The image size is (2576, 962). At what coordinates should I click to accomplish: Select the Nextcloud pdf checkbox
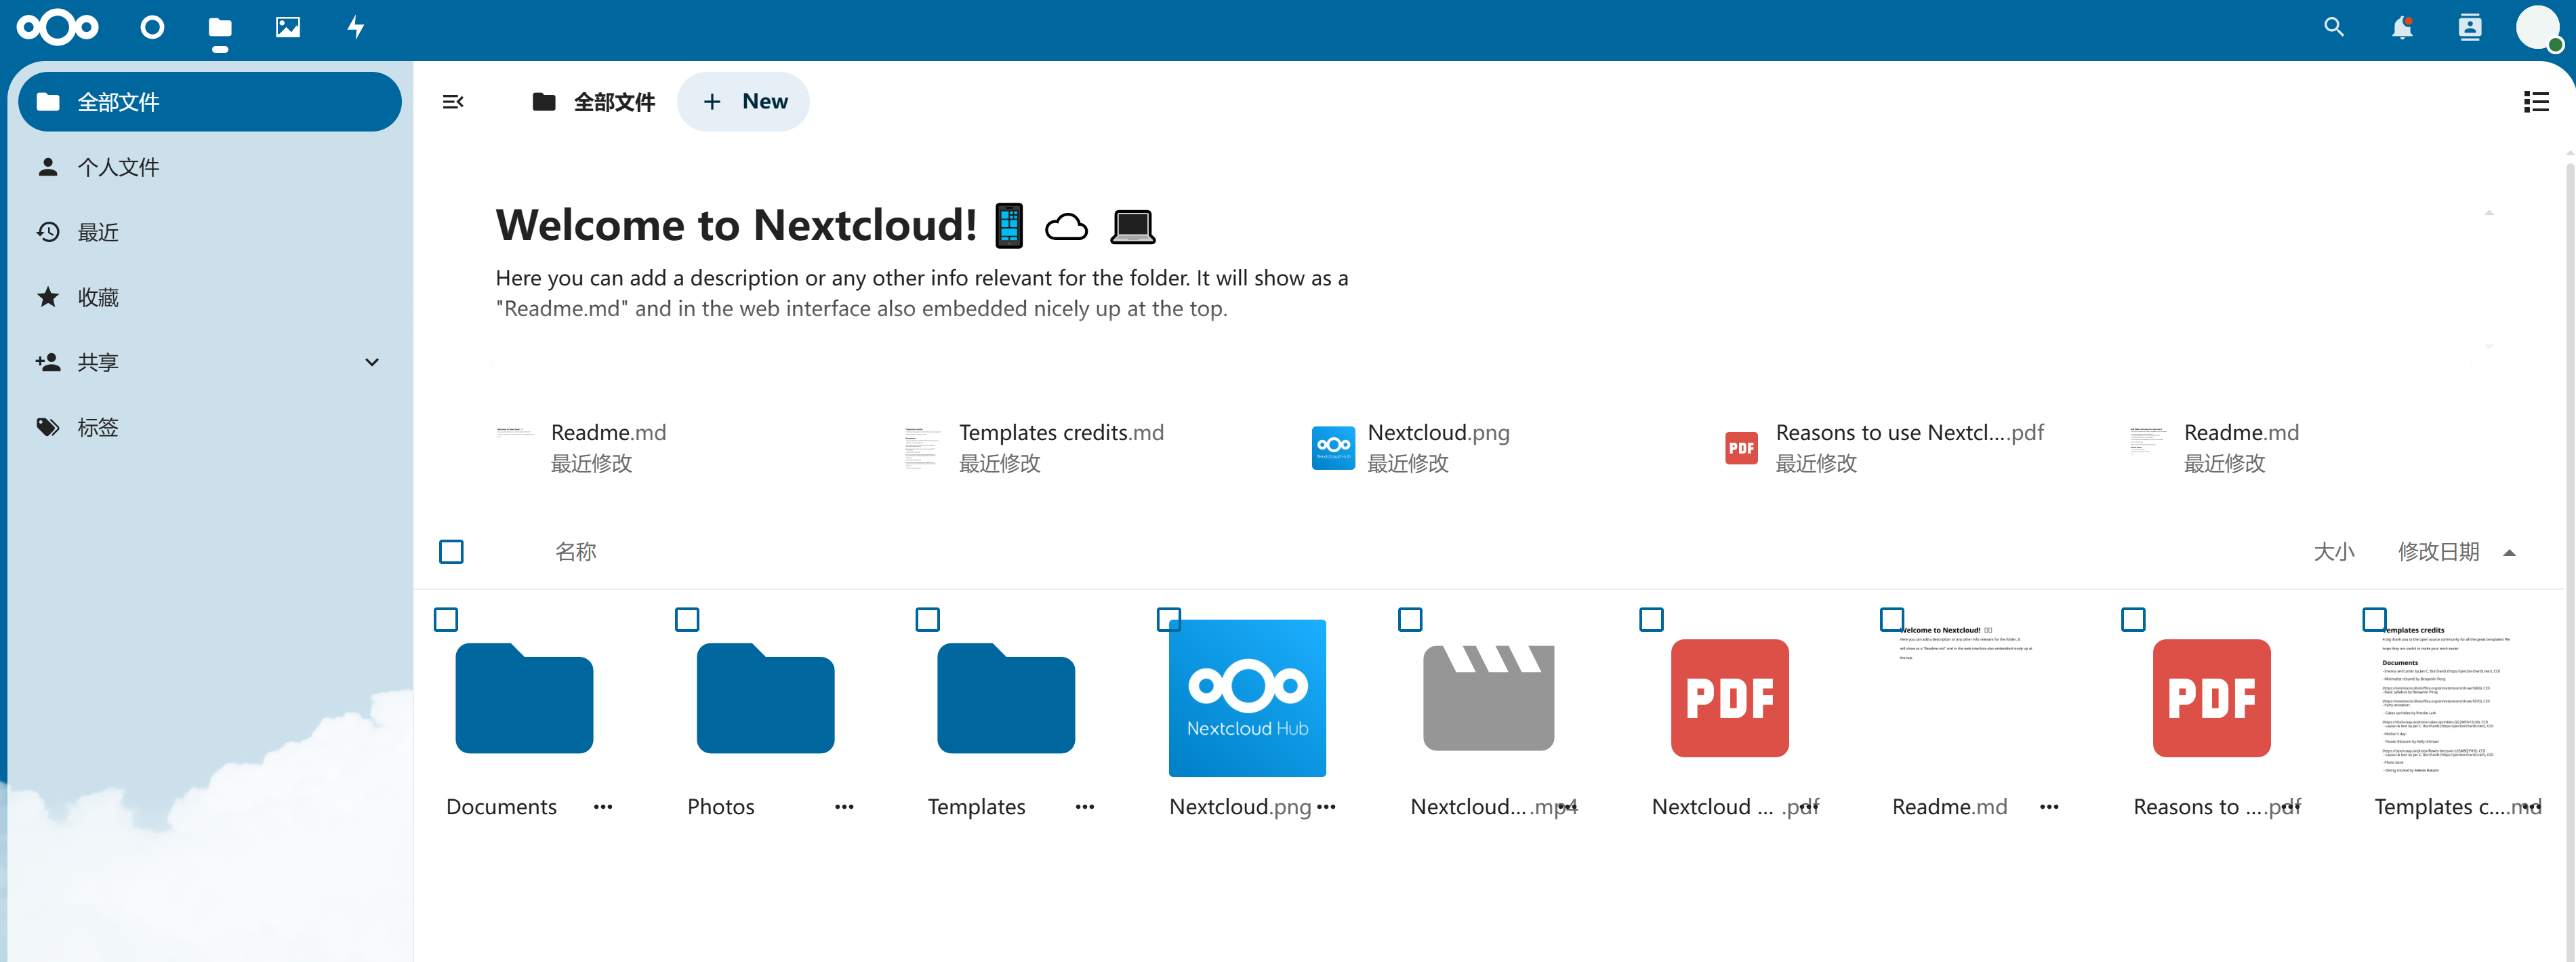[1652, 620]
